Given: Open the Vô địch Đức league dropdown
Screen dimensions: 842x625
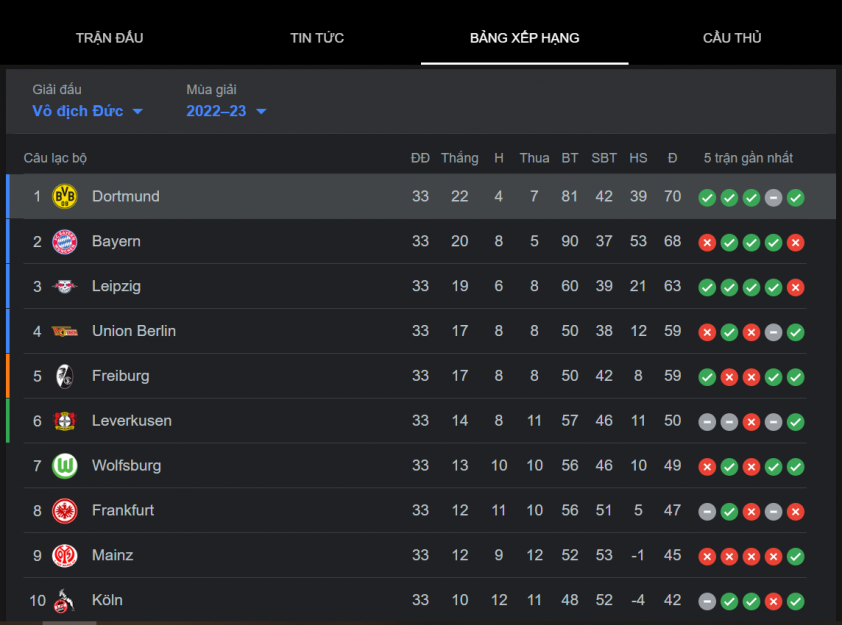Looking at the screenshot, I should [88, 111].
